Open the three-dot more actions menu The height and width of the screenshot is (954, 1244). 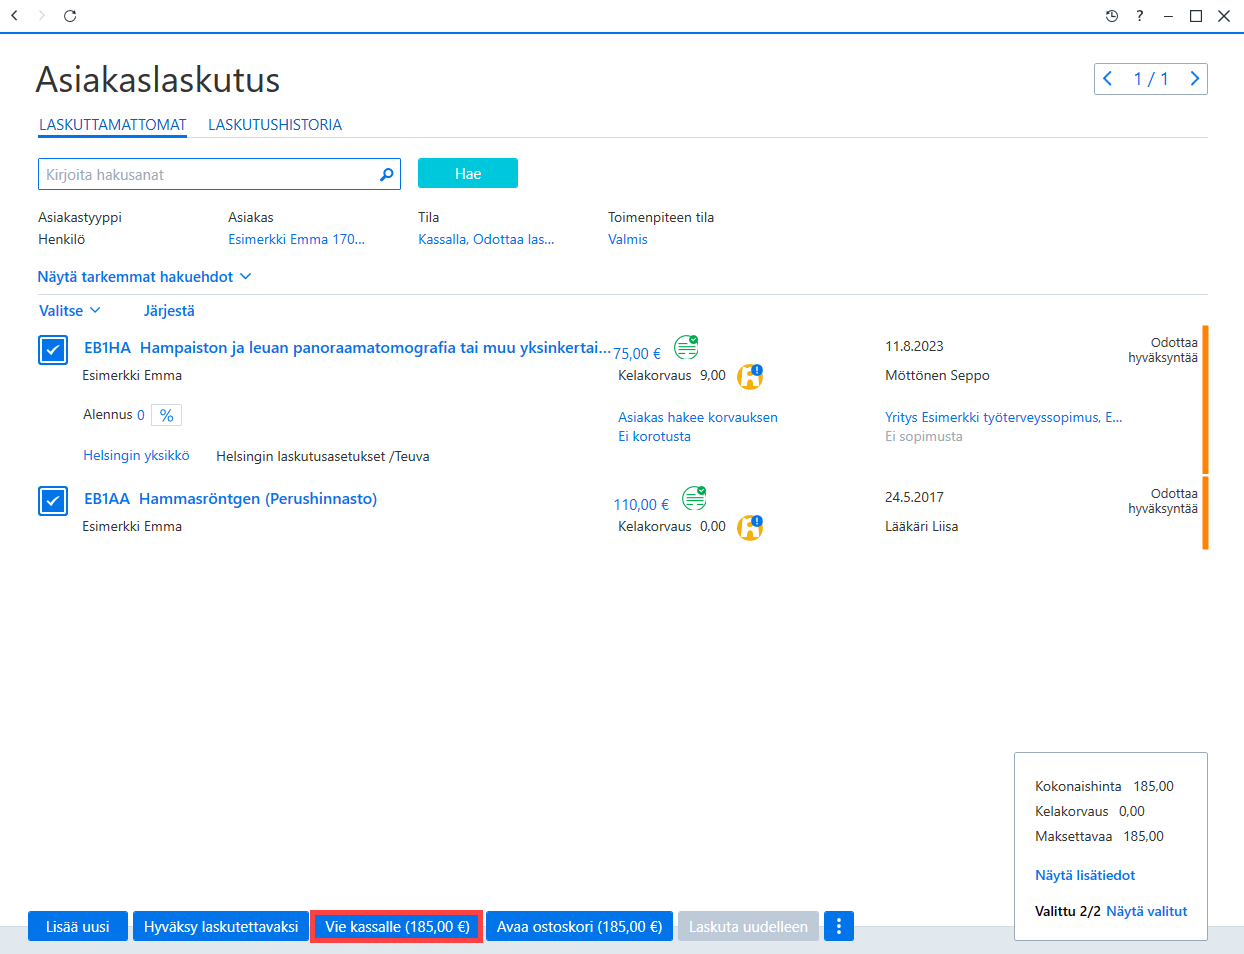tap(839, 927)
